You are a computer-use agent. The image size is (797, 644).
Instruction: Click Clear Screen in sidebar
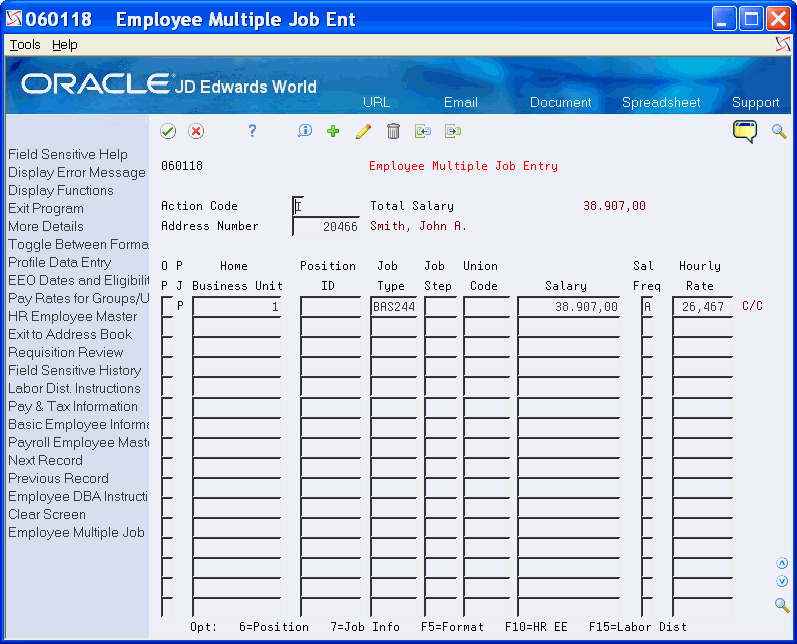[x=47, y=514]
